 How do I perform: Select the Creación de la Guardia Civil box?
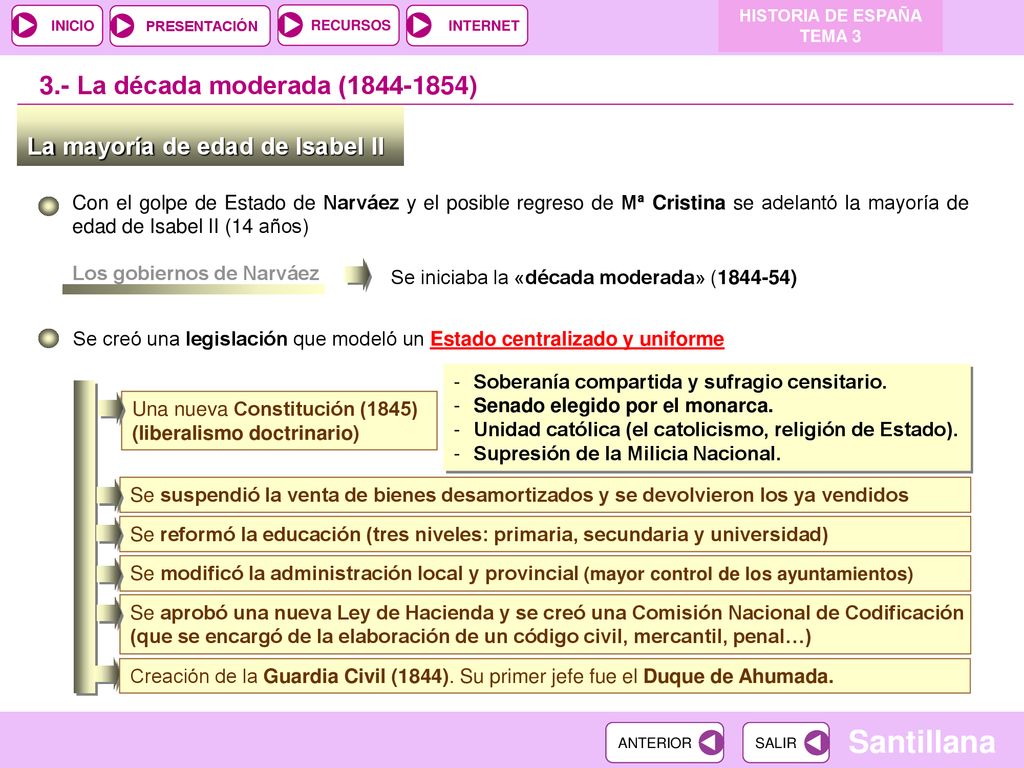coord(545,676)
